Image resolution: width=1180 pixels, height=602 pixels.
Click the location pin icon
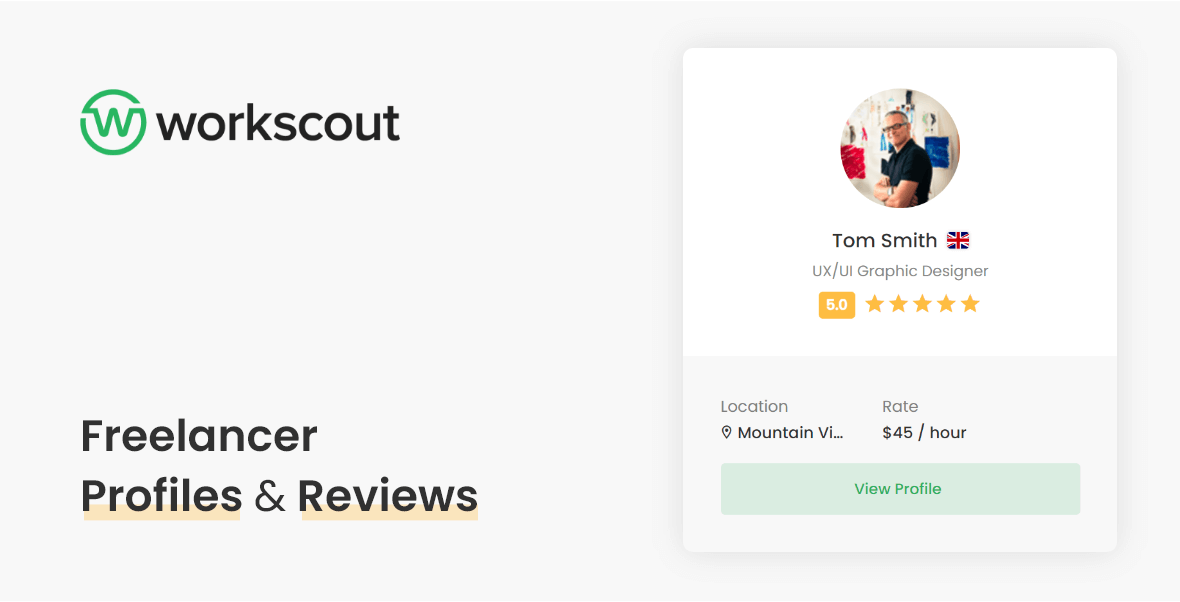click(x=726, y=432)
